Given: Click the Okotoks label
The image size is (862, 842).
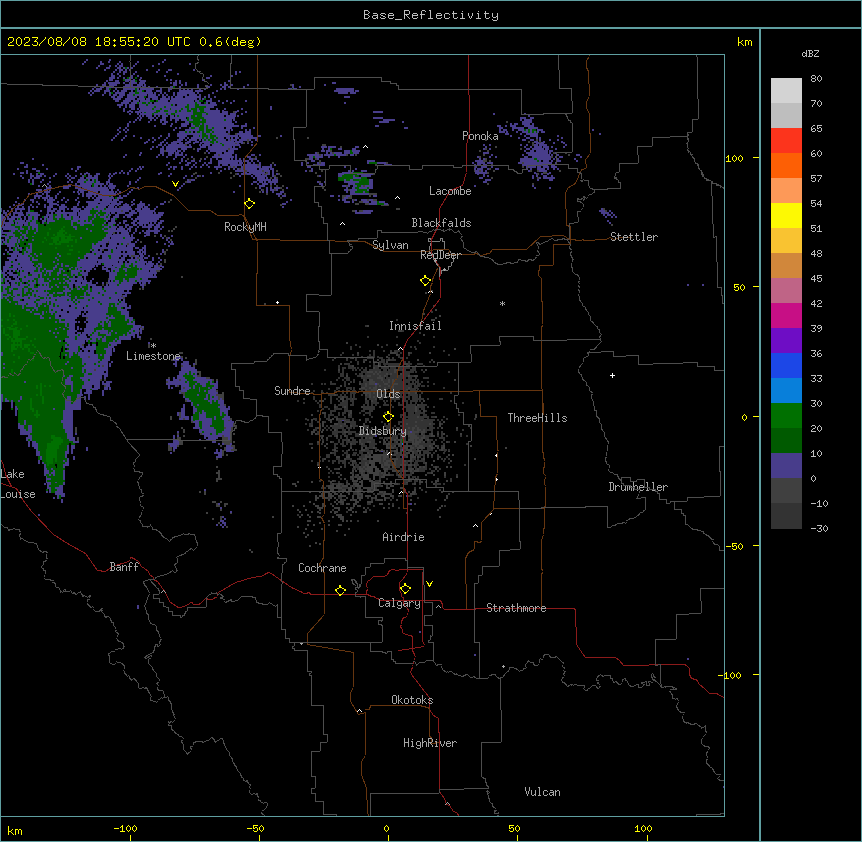Looking at the screenshot, I should [x=412, y=700].
